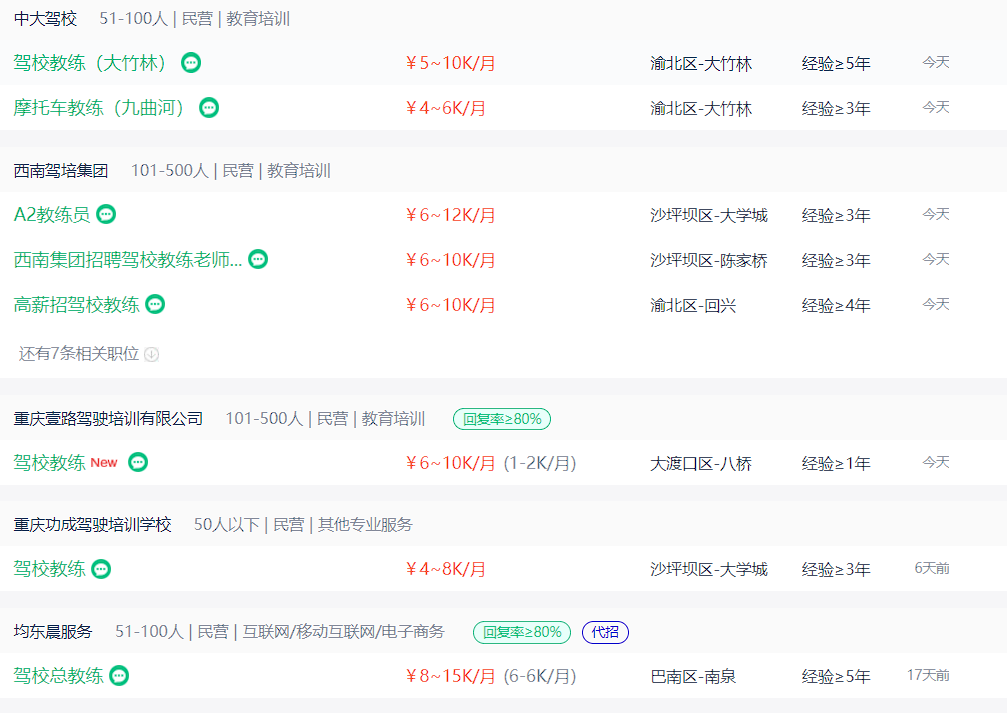Start chat for 重庆功成驾驶培训学校 驾校教练 job

pos(101,568)
